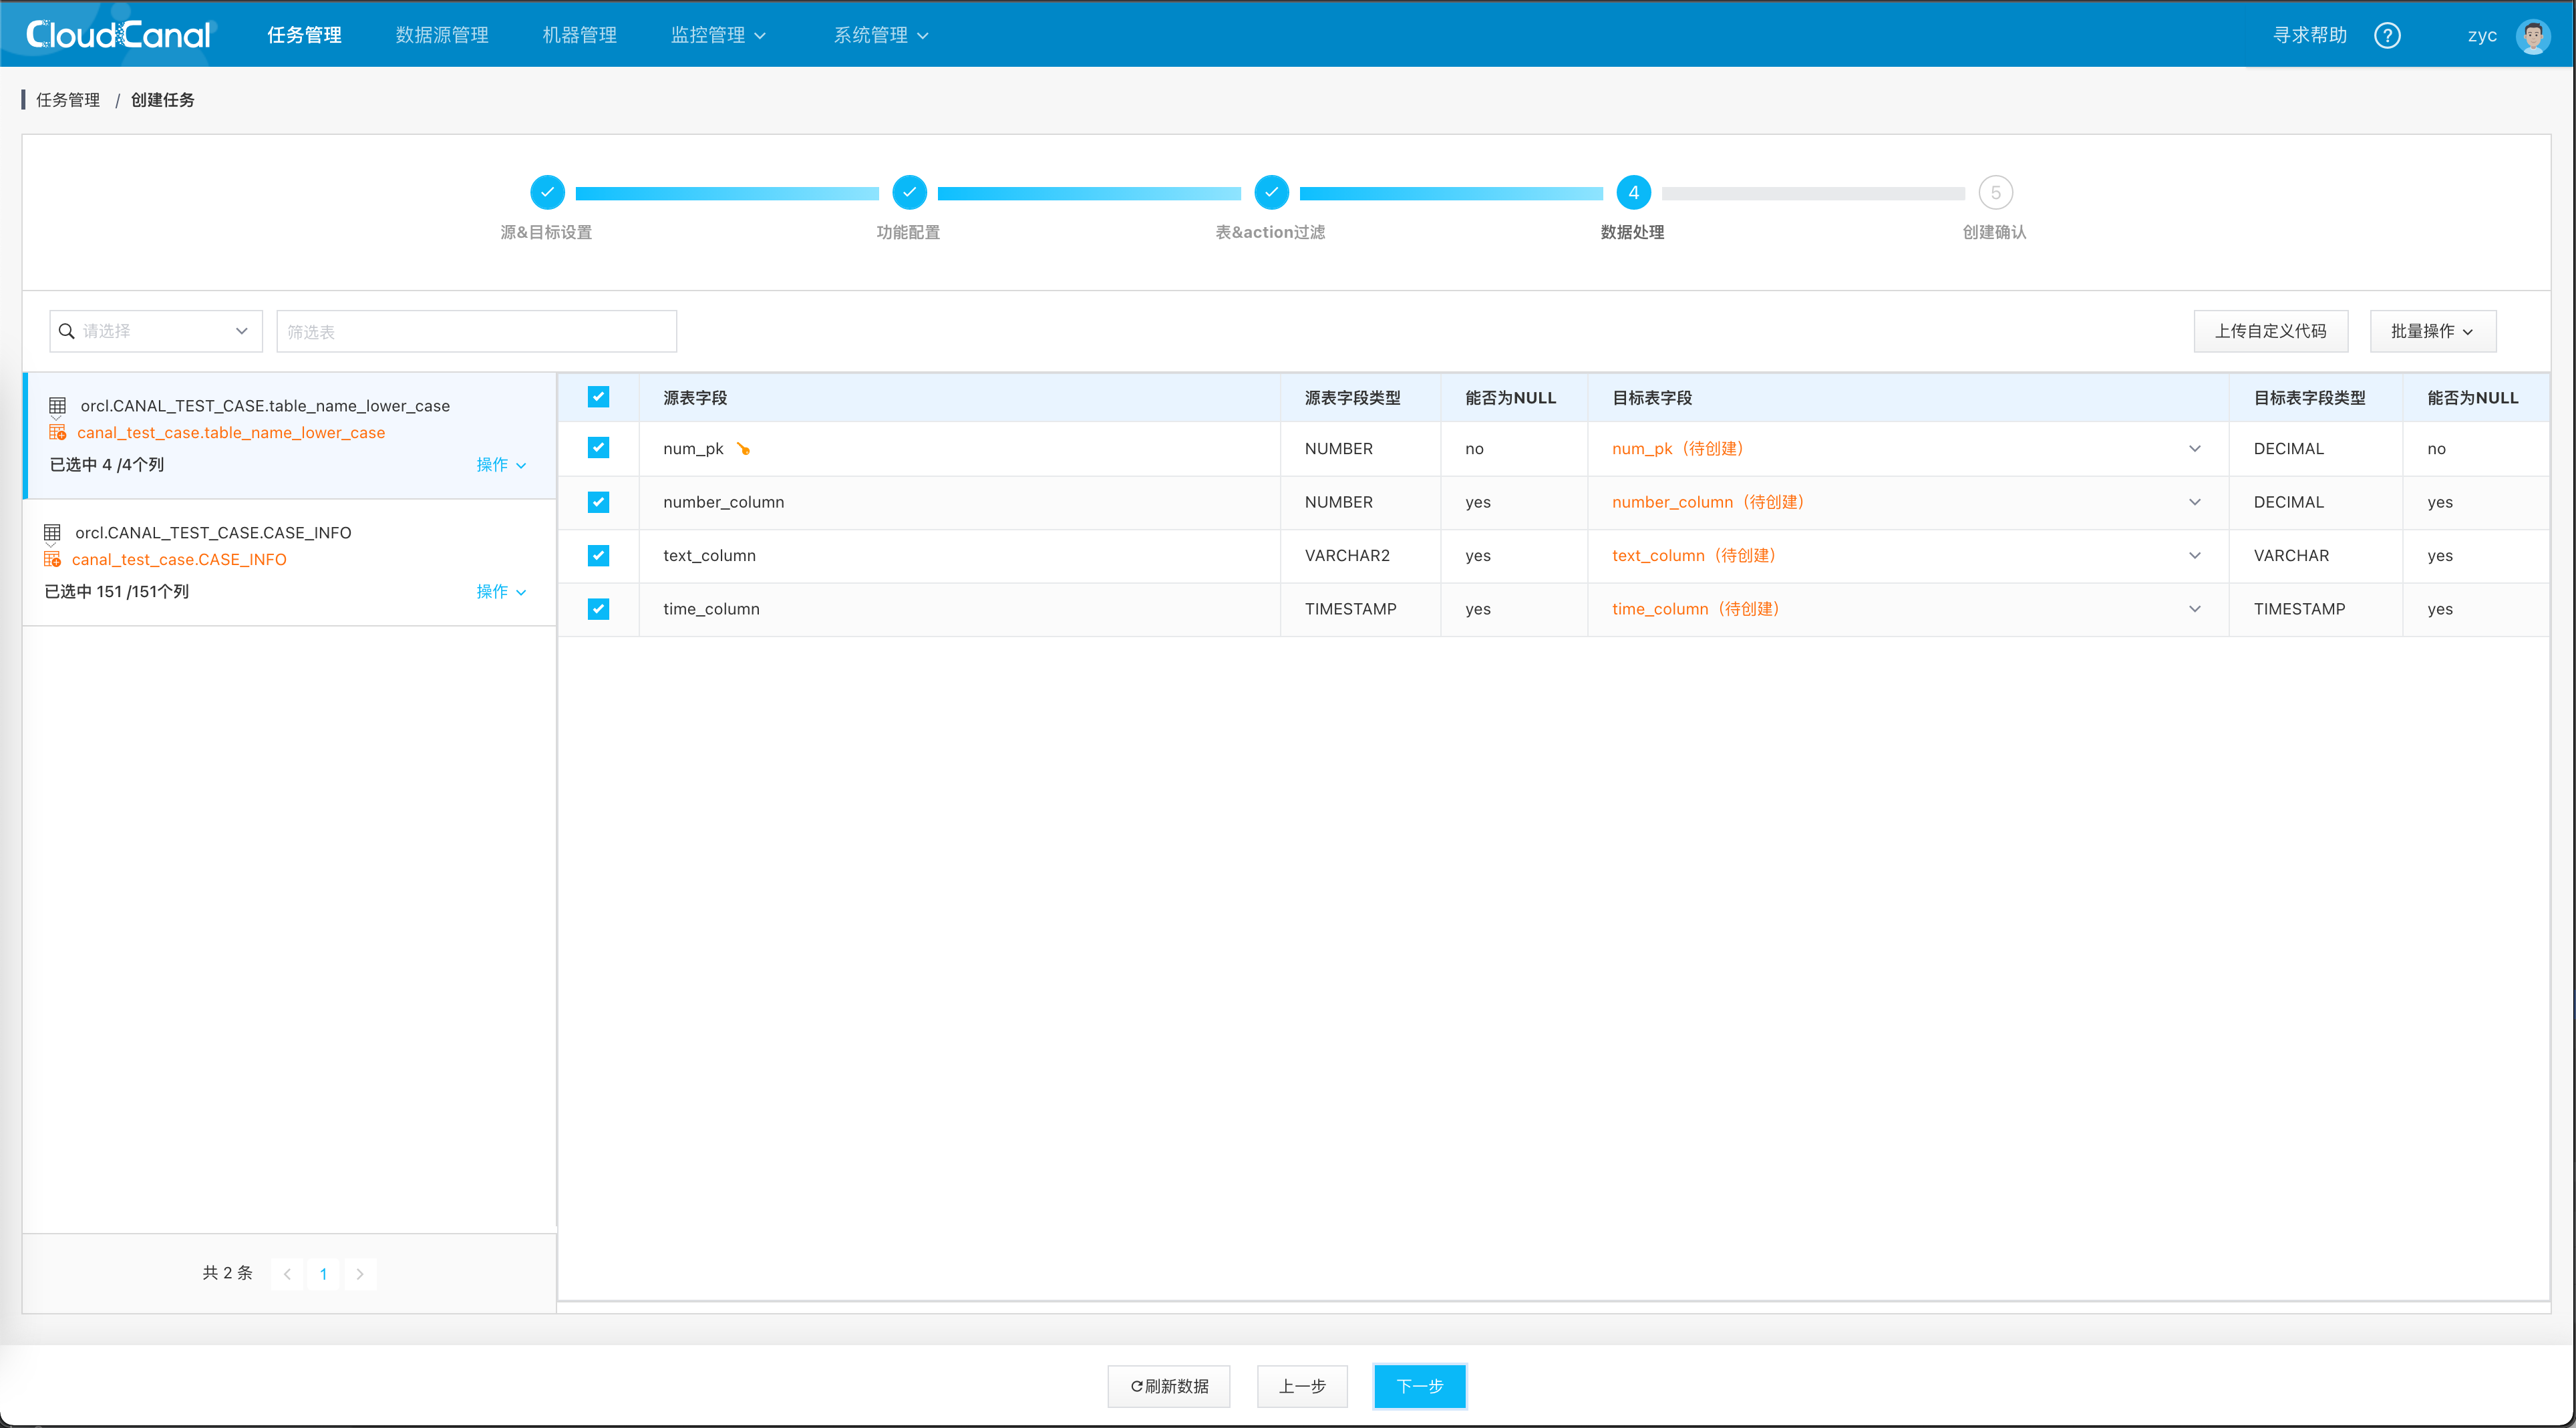This screenshot has width=2576, height=1428.
Task: Expand target field dropdown for time_column
Action: [2194, 609]
